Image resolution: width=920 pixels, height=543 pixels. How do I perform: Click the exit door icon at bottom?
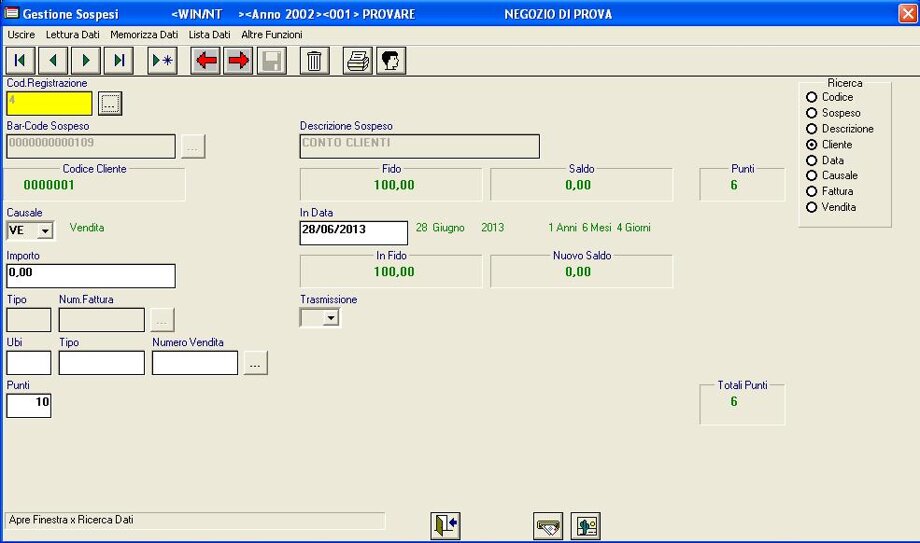point(445,526)
